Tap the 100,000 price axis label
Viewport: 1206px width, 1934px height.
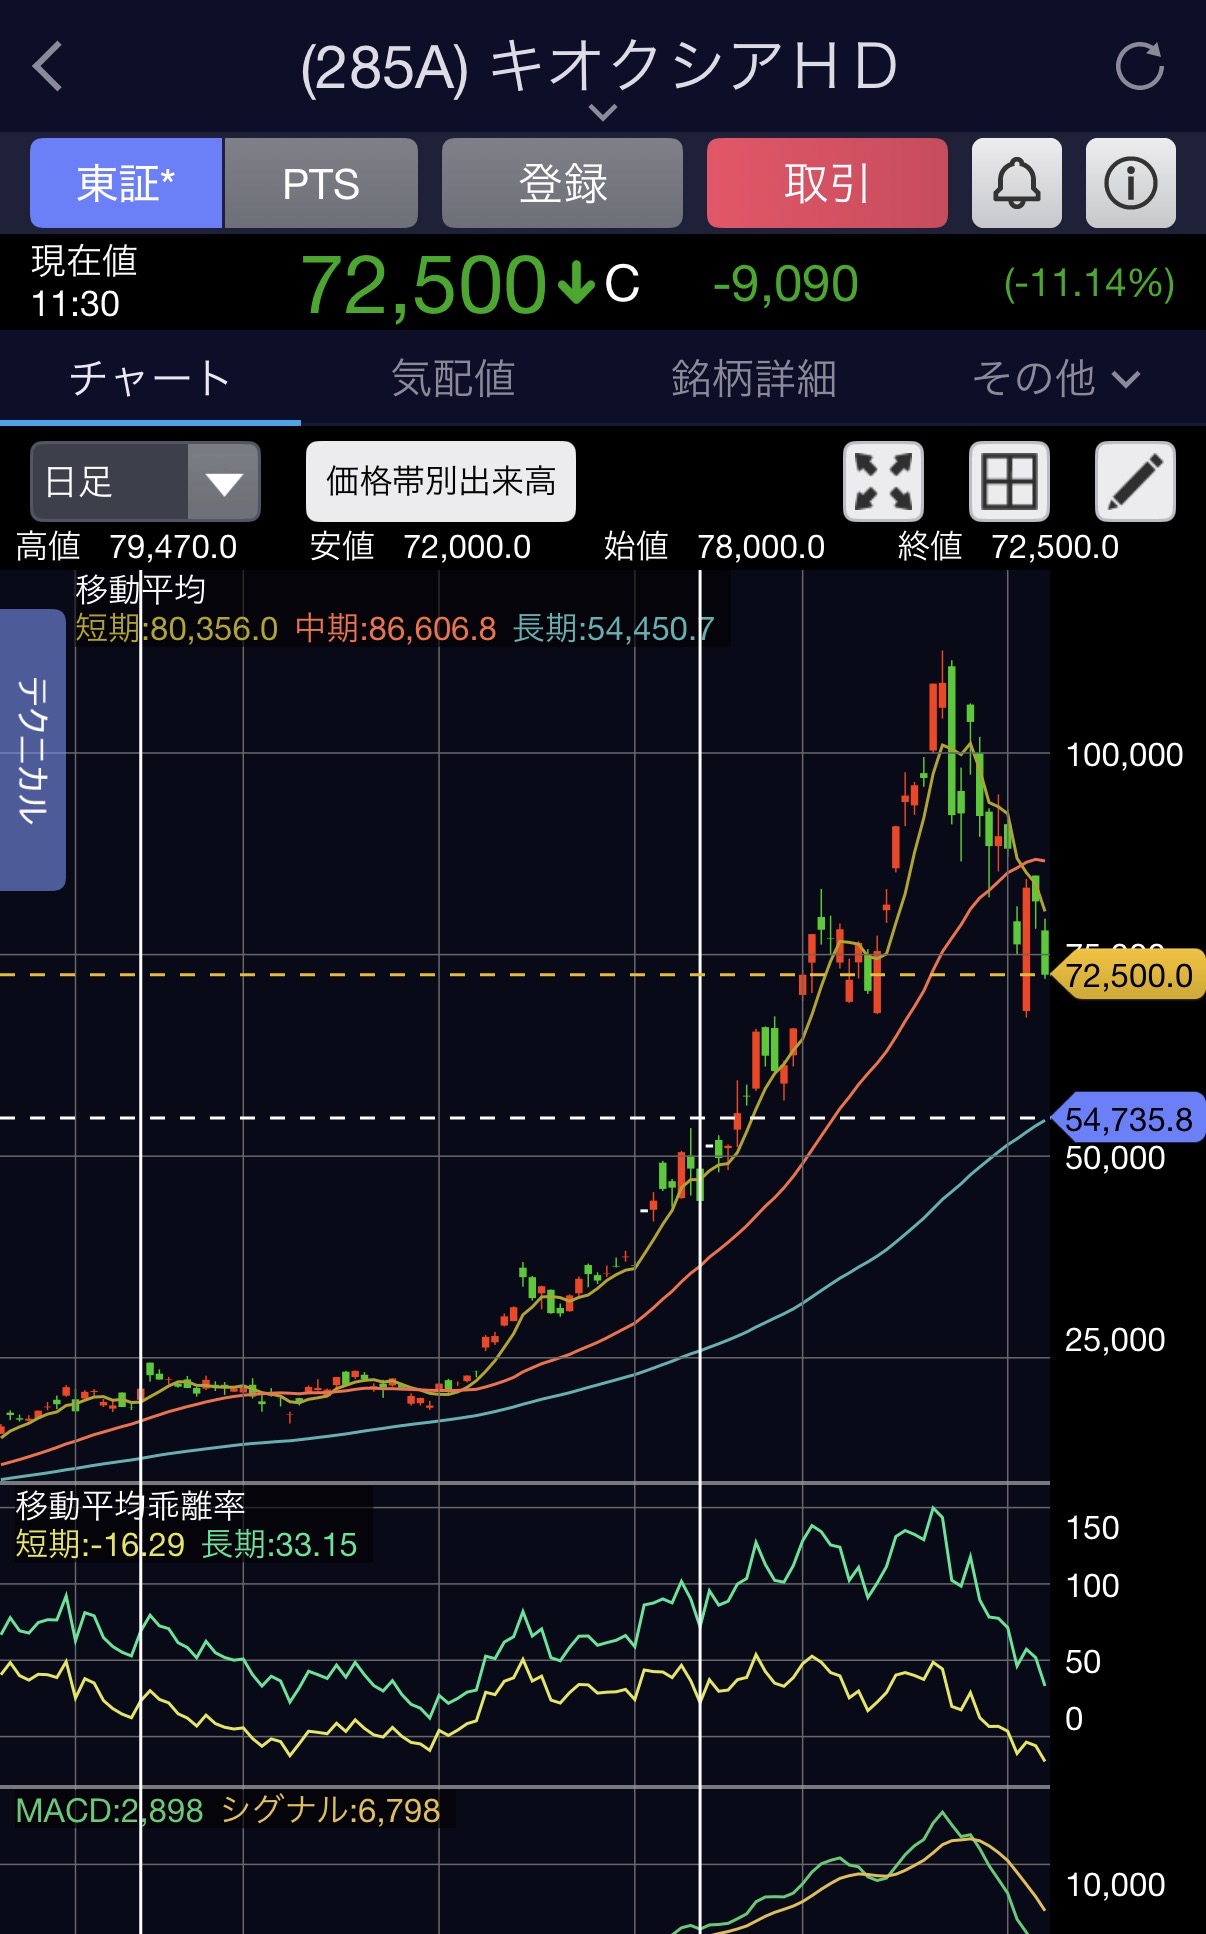click(1124, 754)
